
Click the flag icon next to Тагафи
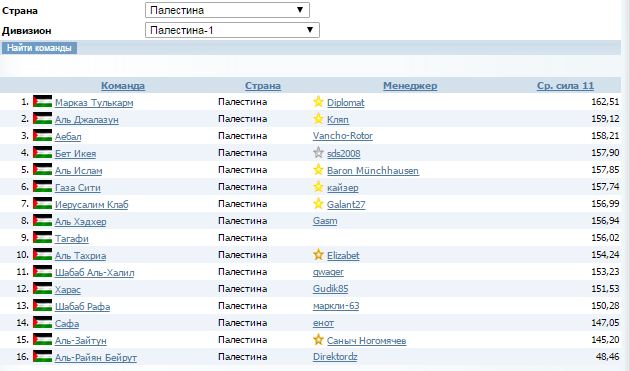pyautogui.click(x=43, y=238)
